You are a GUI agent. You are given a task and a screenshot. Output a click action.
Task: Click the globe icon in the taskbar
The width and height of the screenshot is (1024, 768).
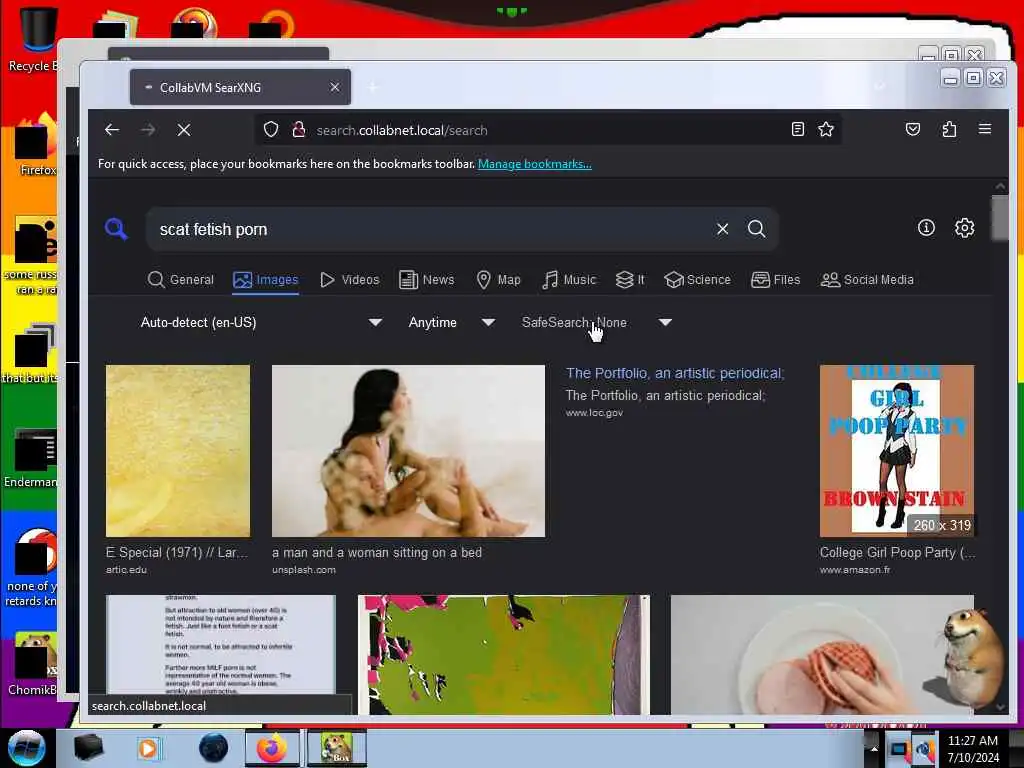pos(213,748)
